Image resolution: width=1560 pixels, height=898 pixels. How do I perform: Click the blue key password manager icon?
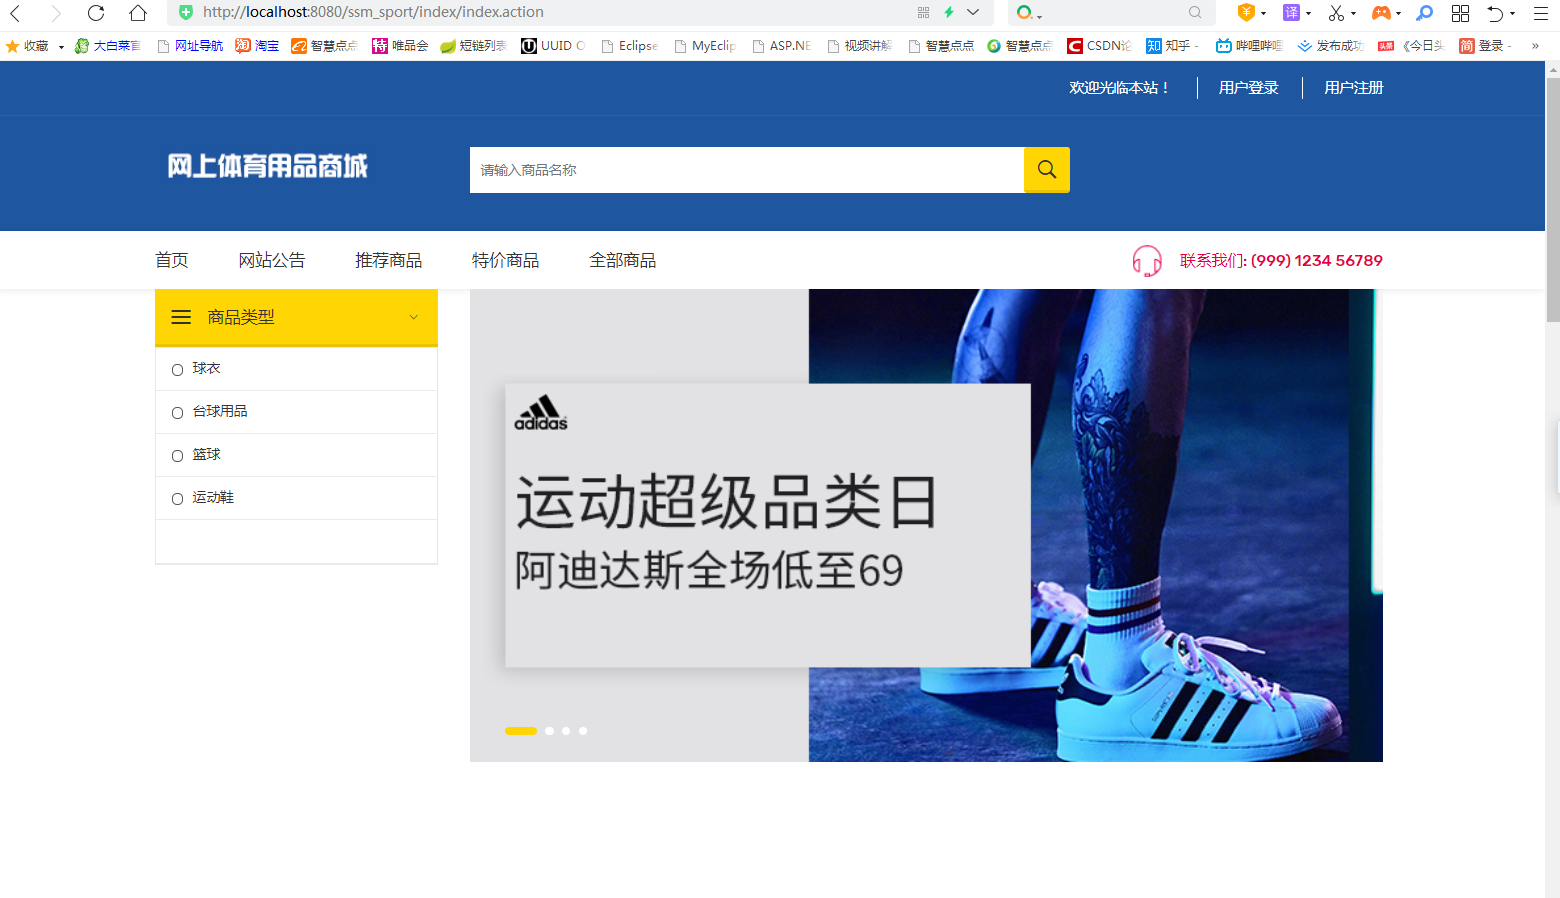pyautogui.click(x=1425, y=13)
